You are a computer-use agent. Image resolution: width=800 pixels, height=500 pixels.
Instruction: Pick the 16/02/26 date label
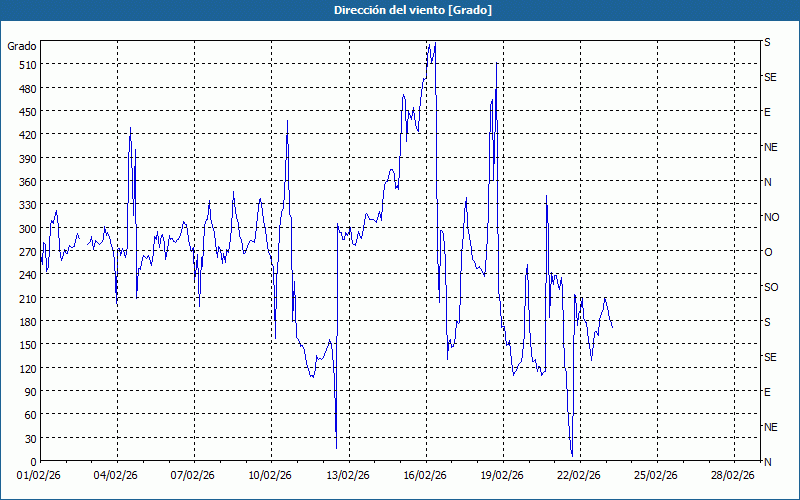424,476
